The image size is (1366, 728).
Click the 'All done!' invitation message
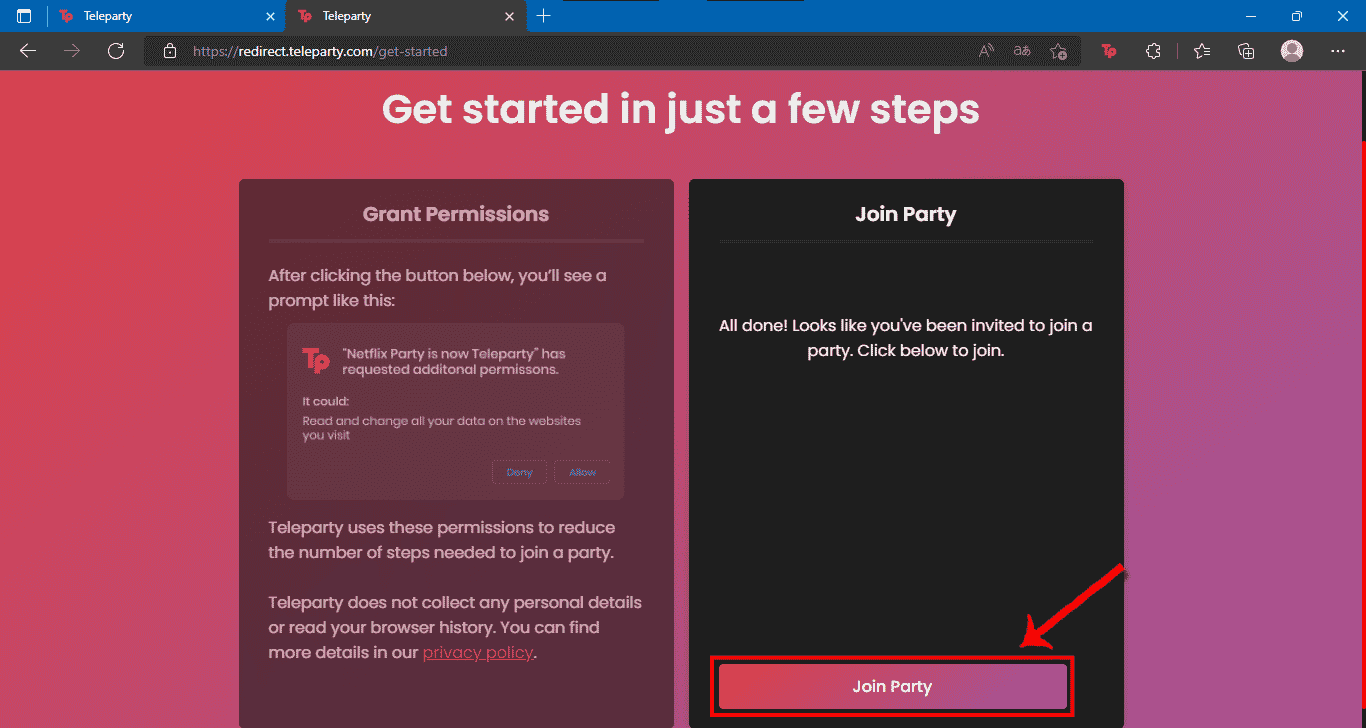click(x=906, y=338)
